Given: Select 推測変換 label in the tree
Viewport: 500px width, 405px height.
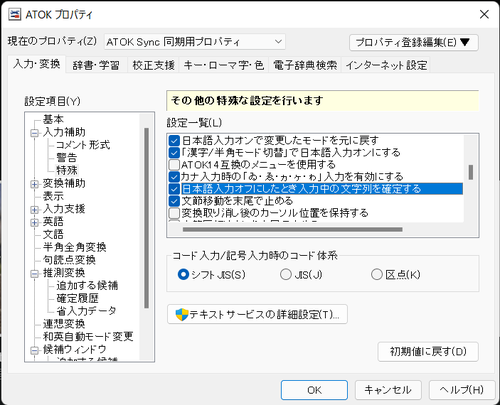Looking at the screenshot, I should coord(64,273).
